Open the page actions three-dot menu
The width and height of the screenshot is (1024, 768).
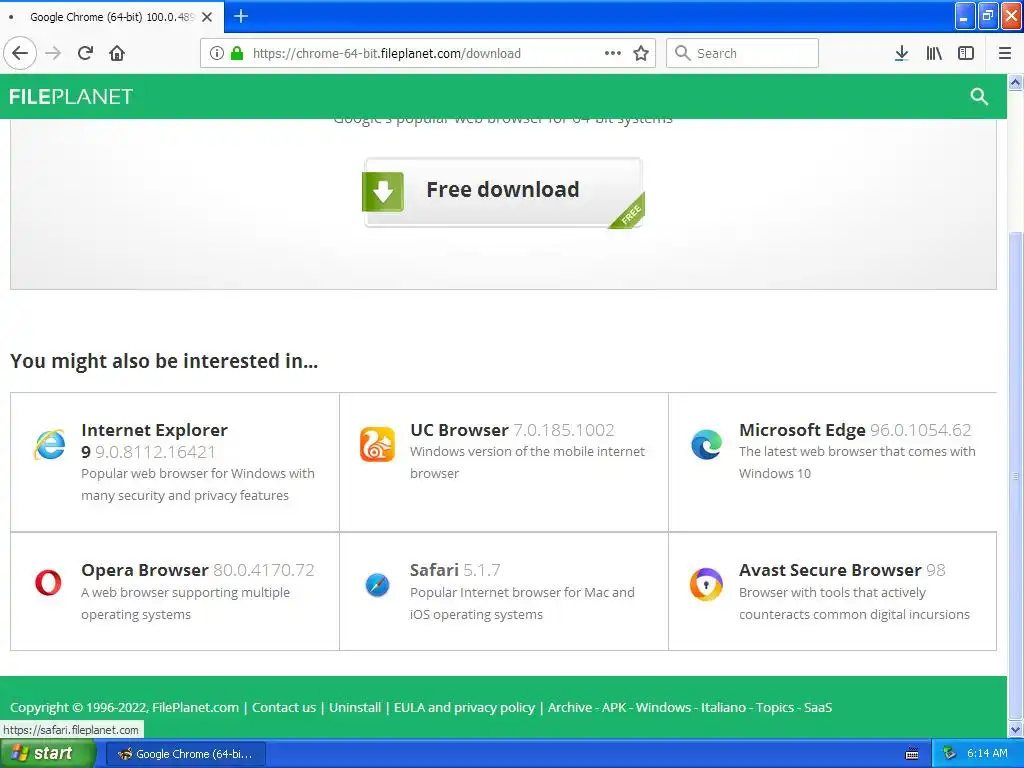point(613,54)
